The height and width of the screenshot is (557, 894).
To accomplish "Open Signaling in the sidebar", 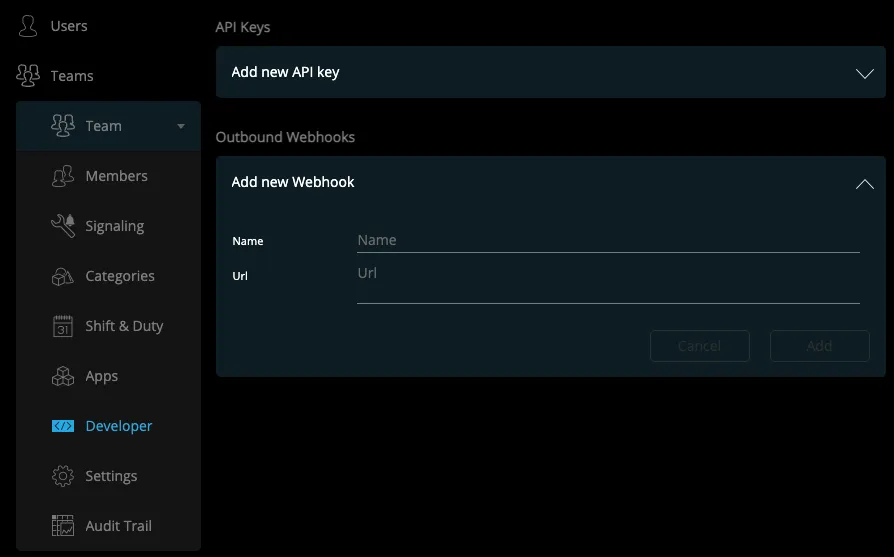I will point(115,226).
